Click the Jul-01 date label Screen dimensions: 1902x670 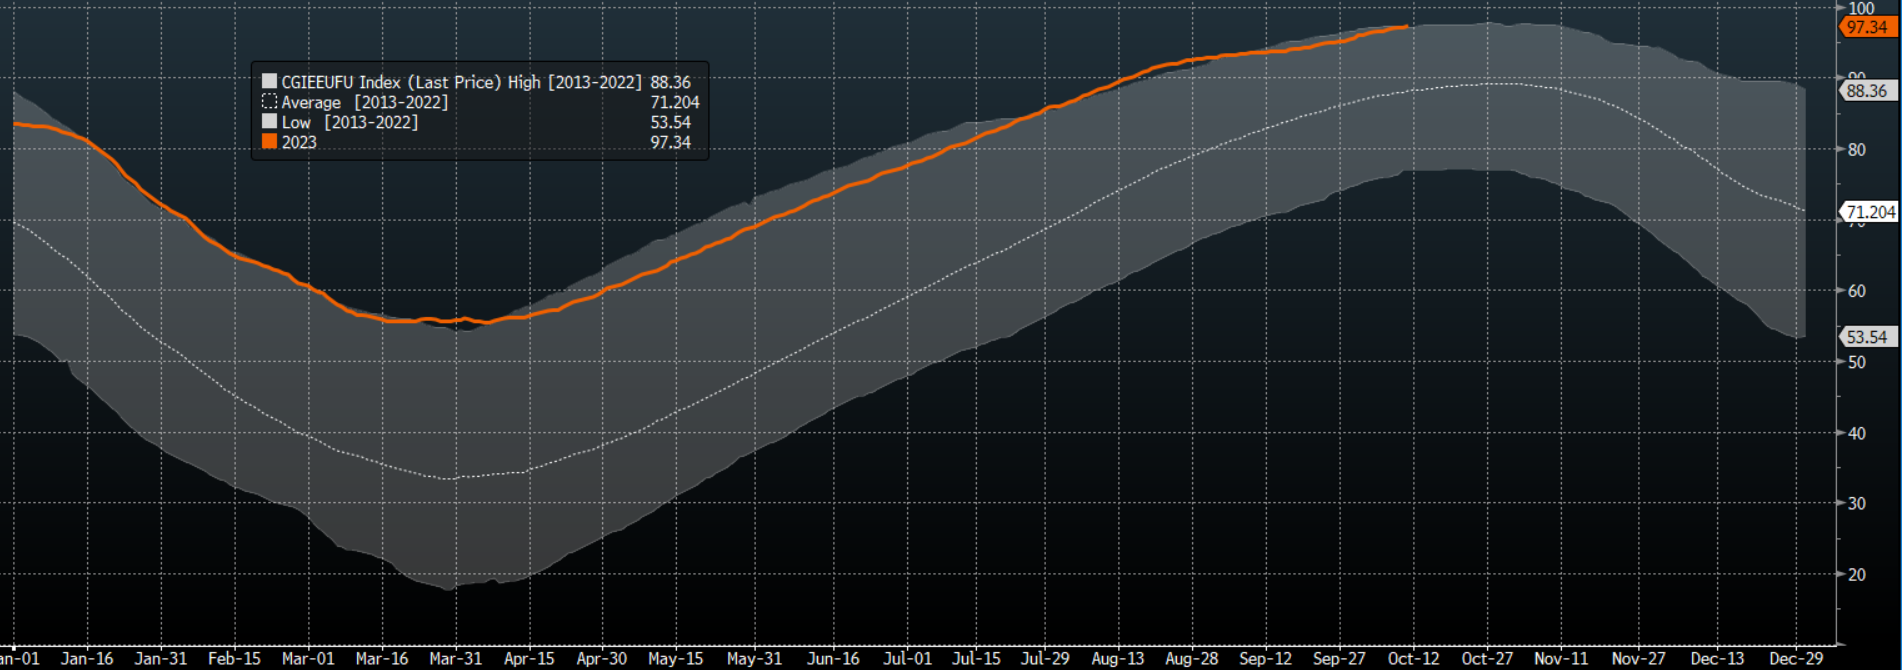click(x=907, y=658)
